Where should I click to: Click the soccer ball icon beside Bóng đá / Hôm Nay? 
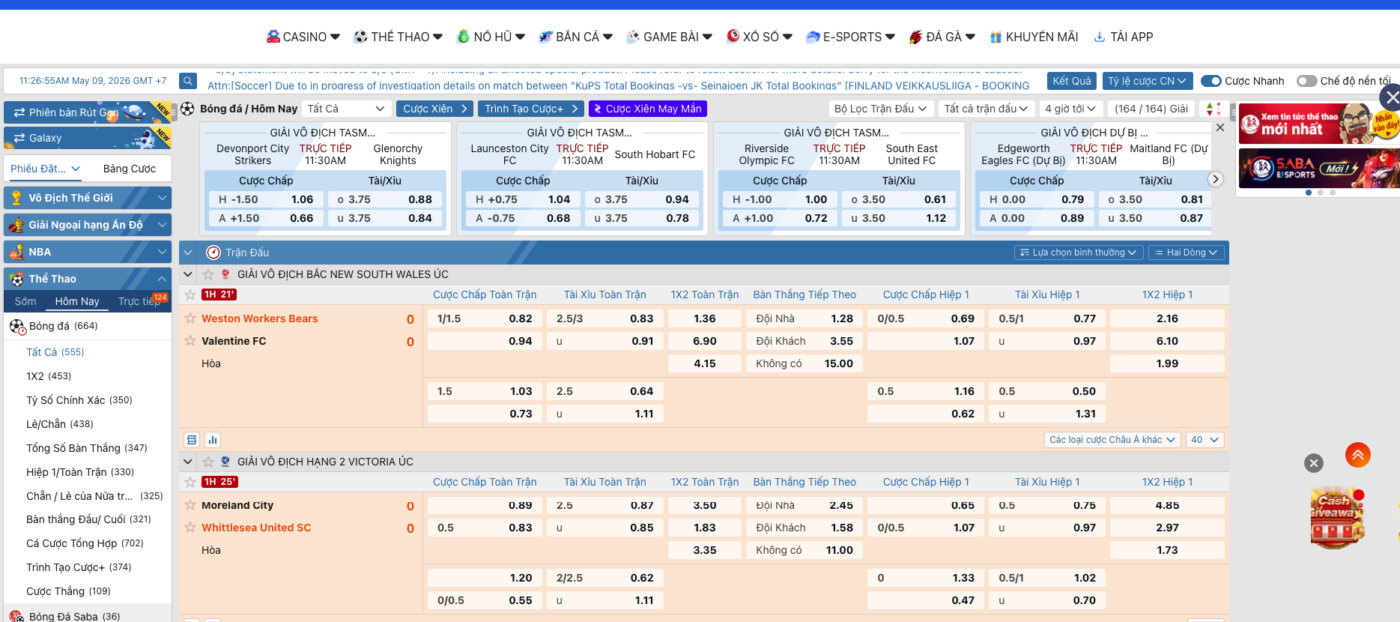pyautogui.click(x=187, y=108)
